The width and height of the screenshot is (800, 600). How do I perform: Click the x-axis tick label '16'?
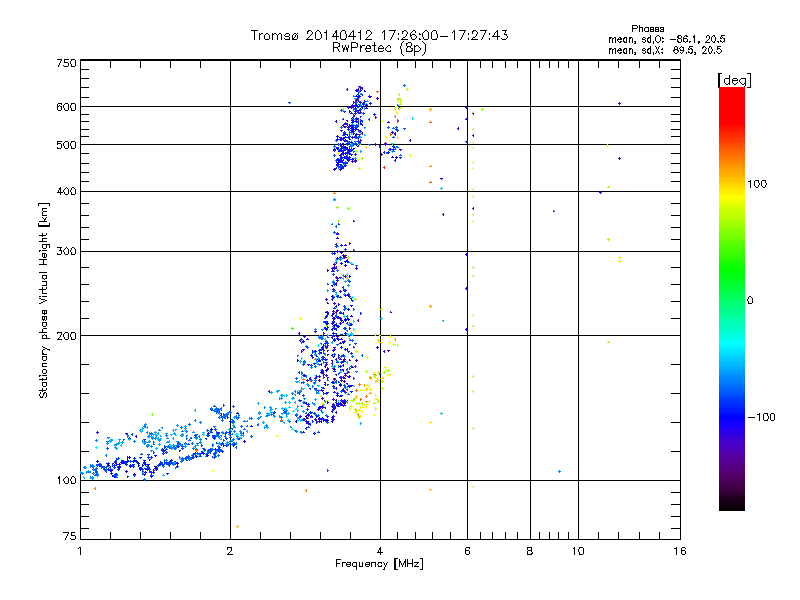[680, 551]
